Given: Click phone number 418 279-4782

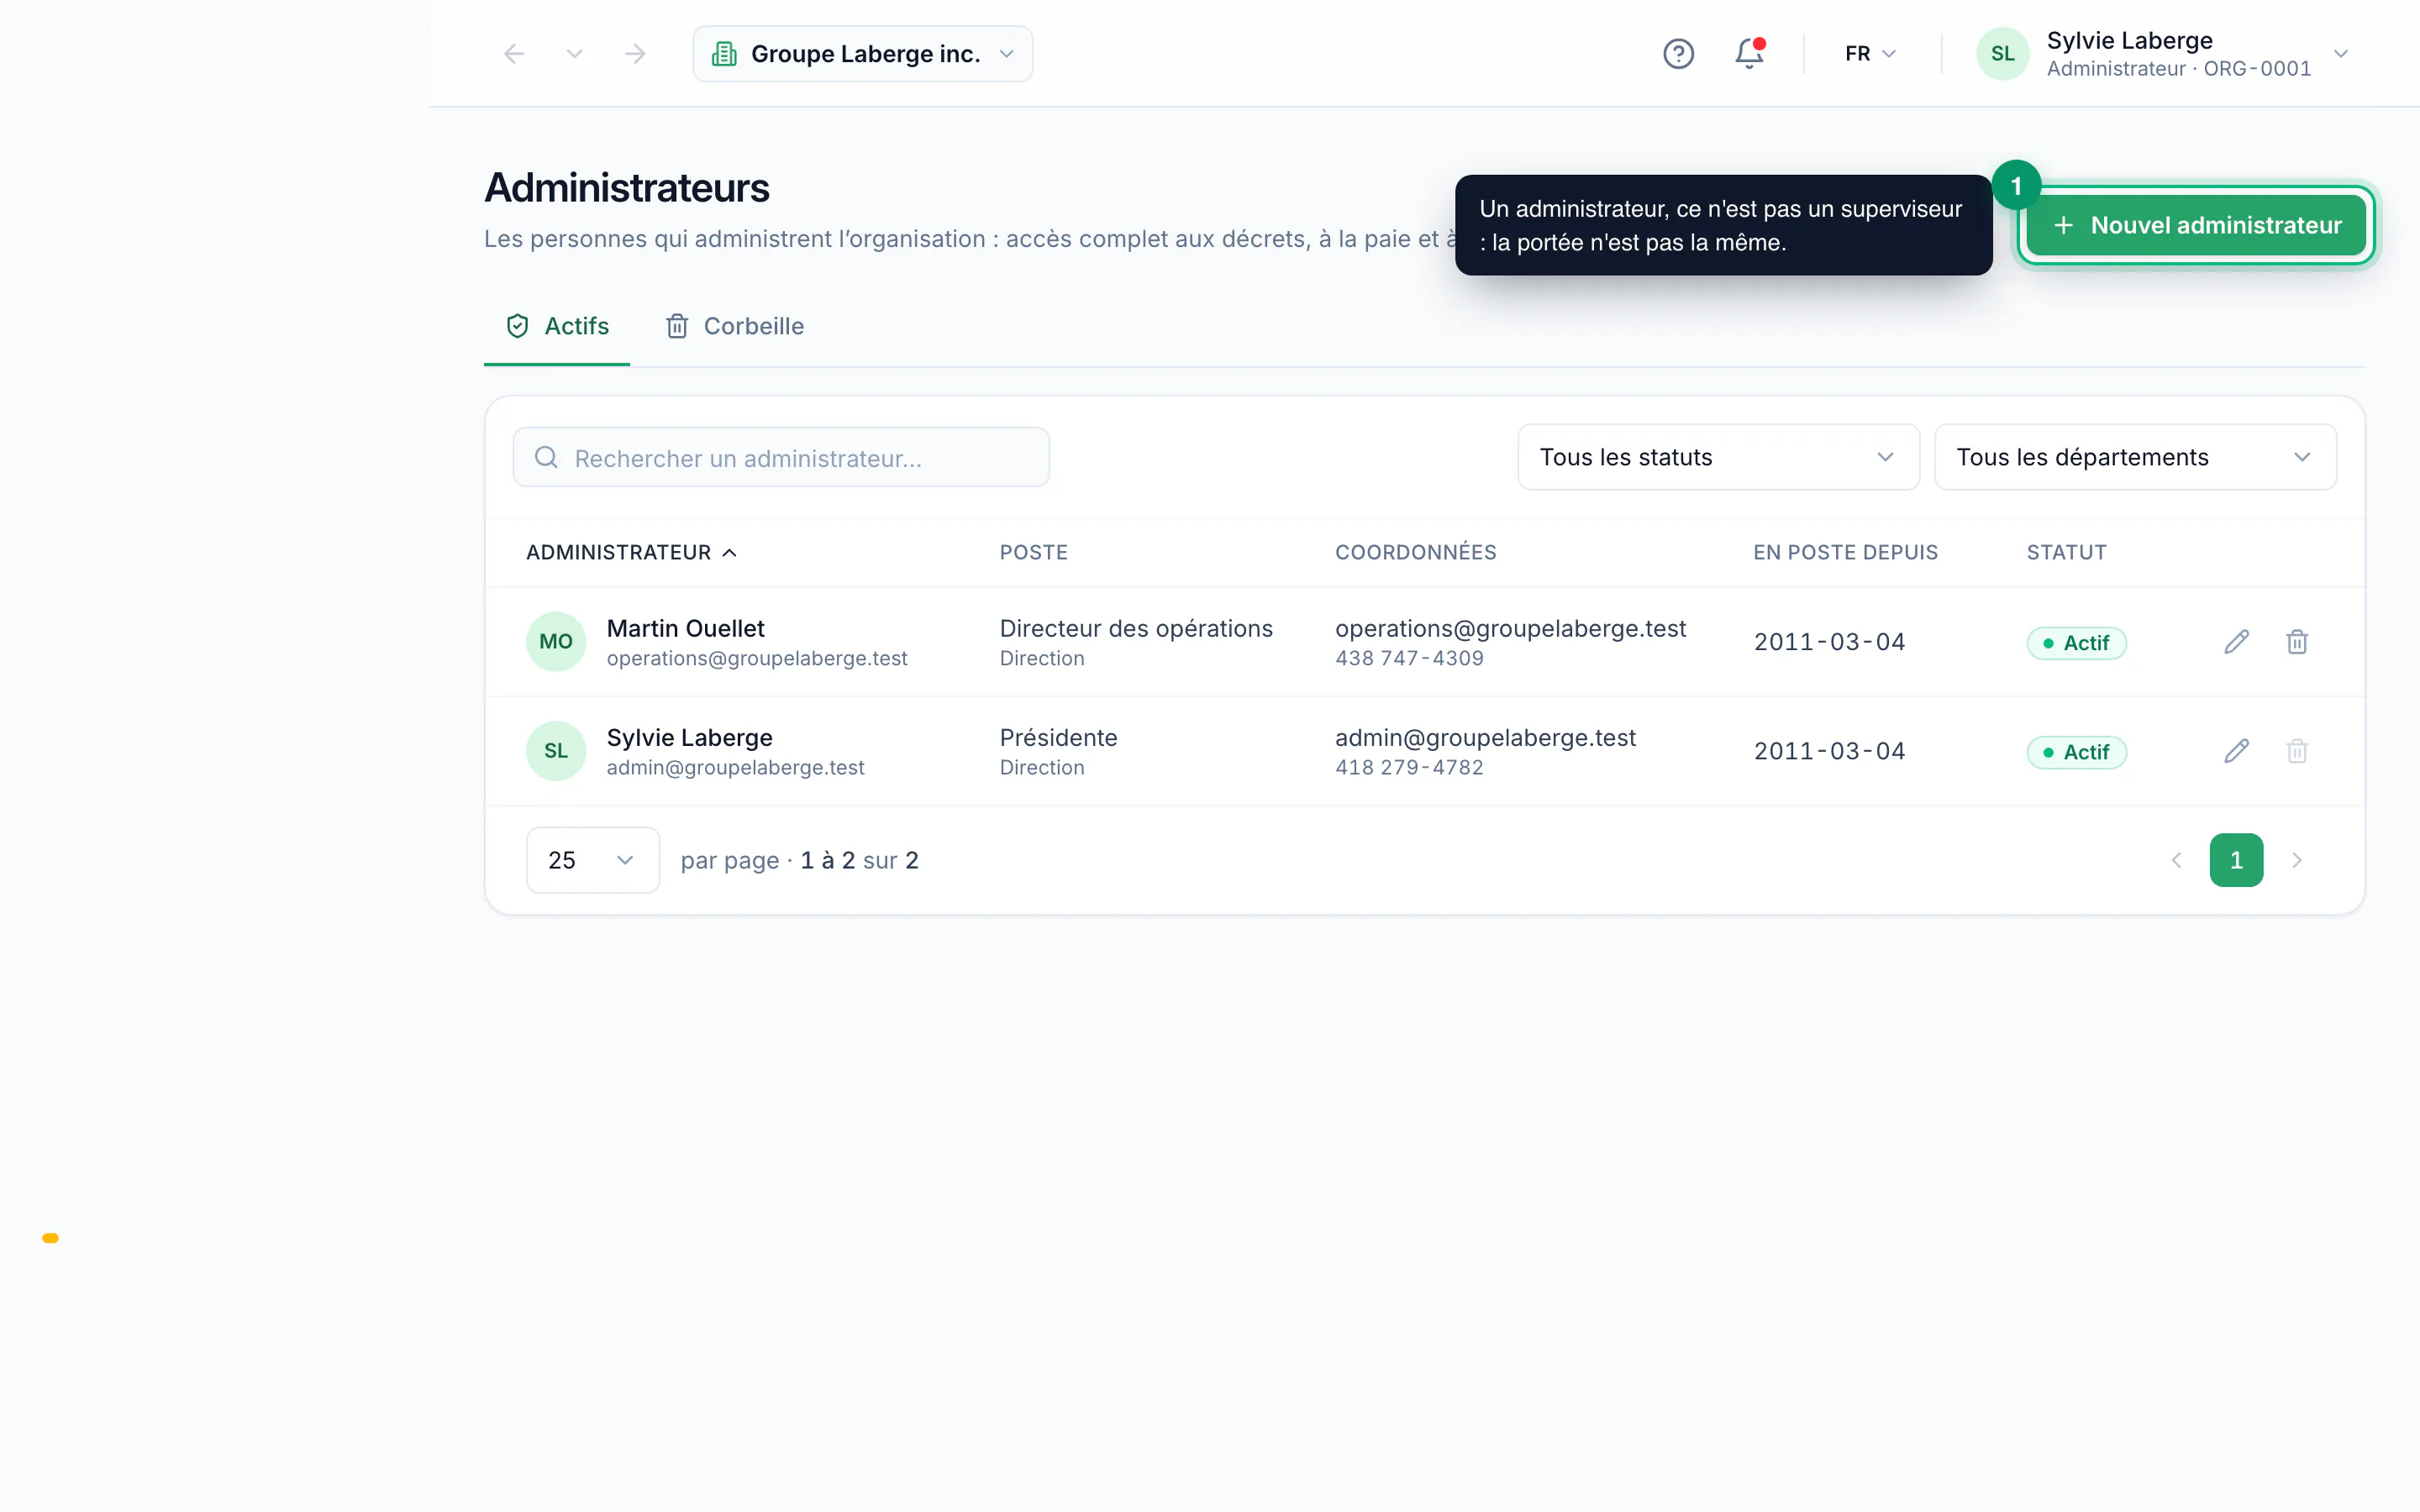Looking at the screenshot, I should pyautogui.click(x=1409, y=768).
